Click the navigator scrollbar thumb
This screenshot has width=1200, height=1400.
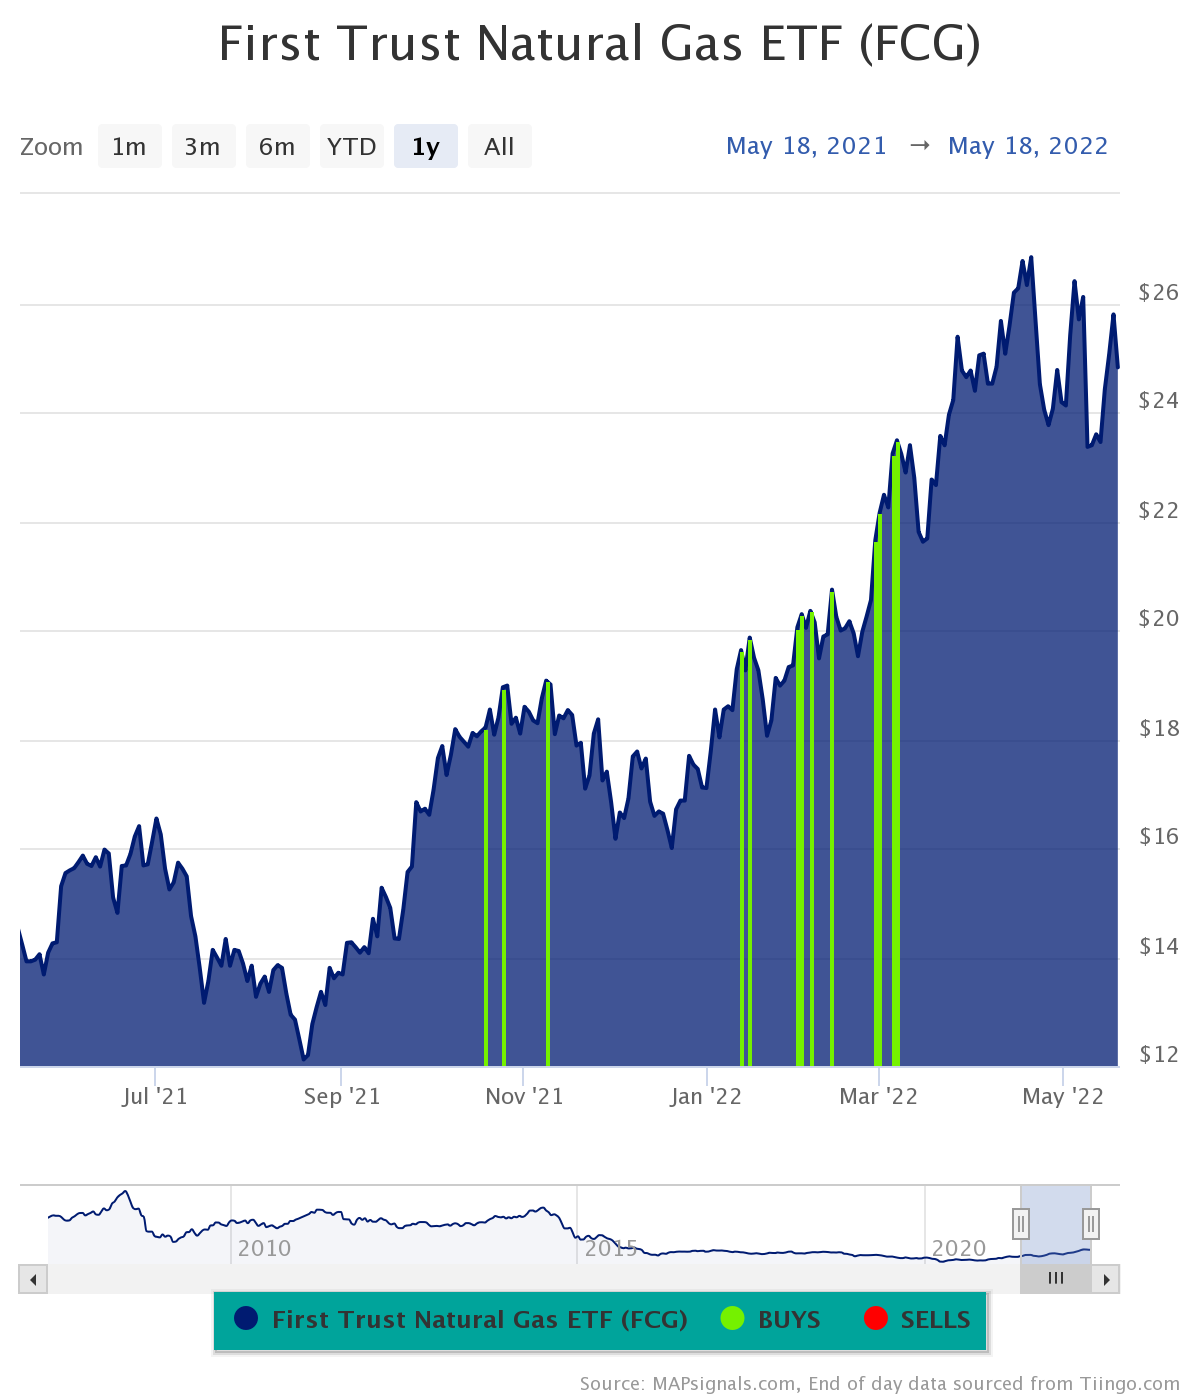click(x=1056, y=1279)
